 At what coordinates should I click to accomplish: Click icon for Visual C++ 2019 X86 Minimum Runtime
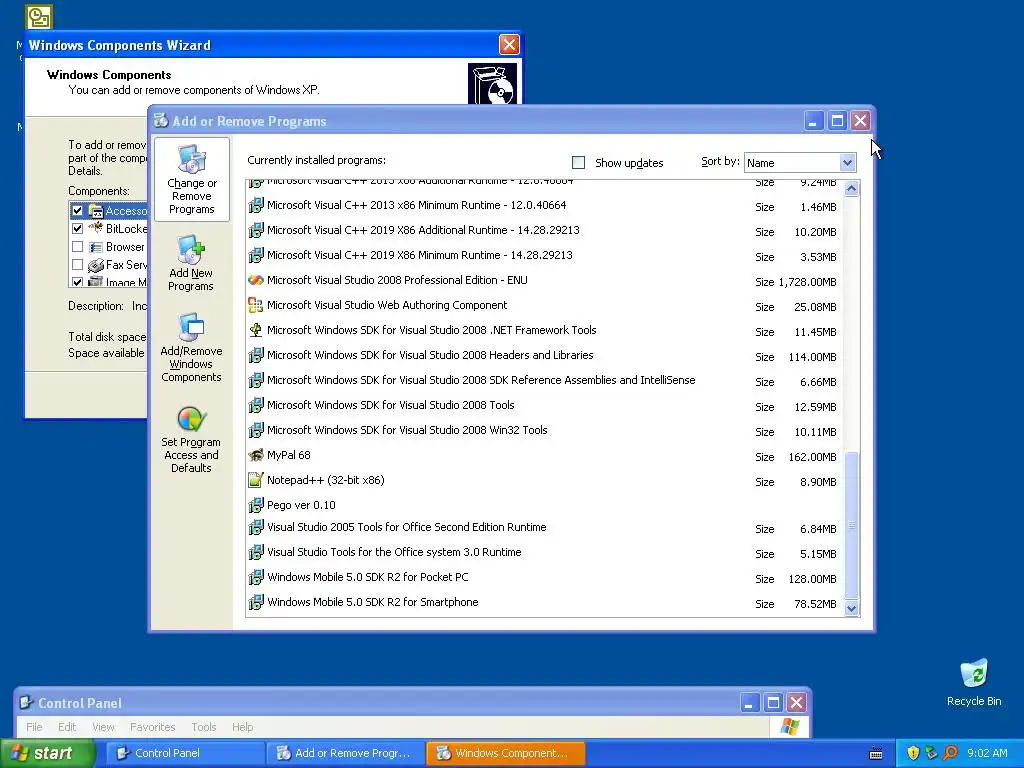point(255,255)
